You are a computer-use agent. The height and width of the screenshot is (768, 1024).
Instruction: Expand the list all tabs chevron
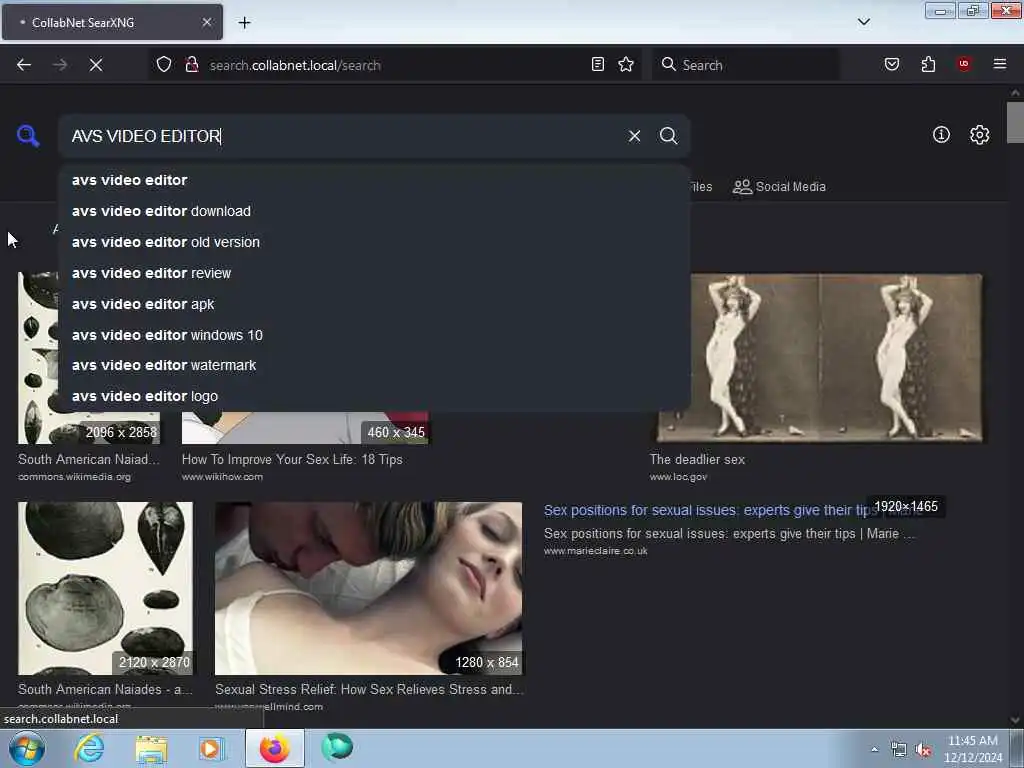(x=863, y=22)
